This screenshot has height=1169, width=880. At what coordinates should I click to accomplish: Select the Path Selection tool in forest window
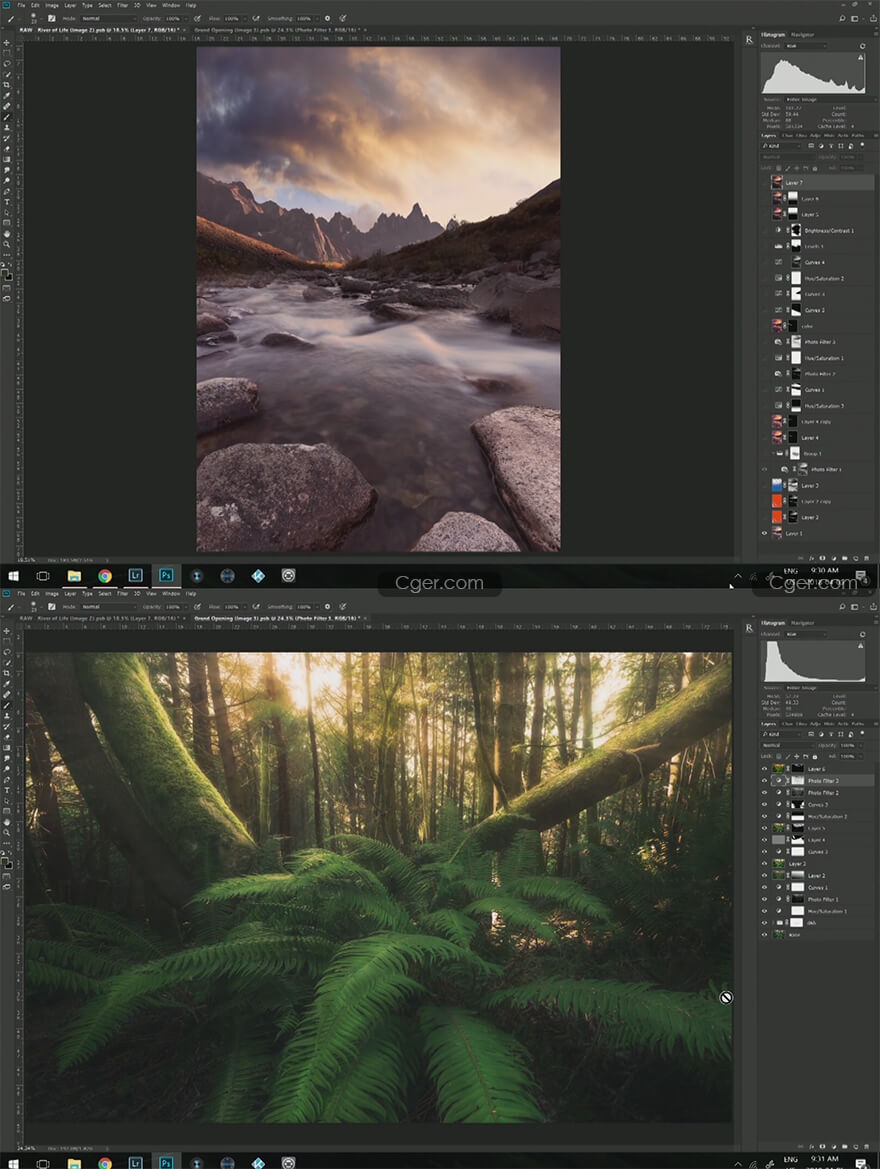(x=7, y=800)
